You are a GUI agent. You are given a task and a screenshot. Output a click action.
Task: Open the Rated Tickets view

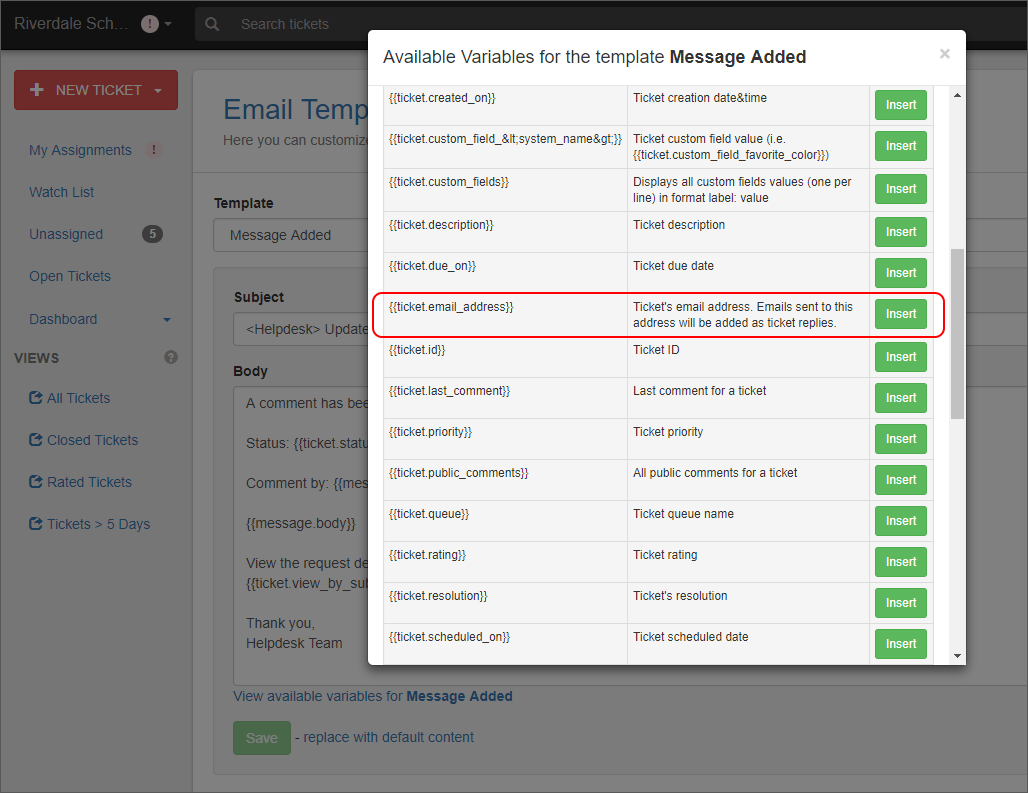coord(89,482)
